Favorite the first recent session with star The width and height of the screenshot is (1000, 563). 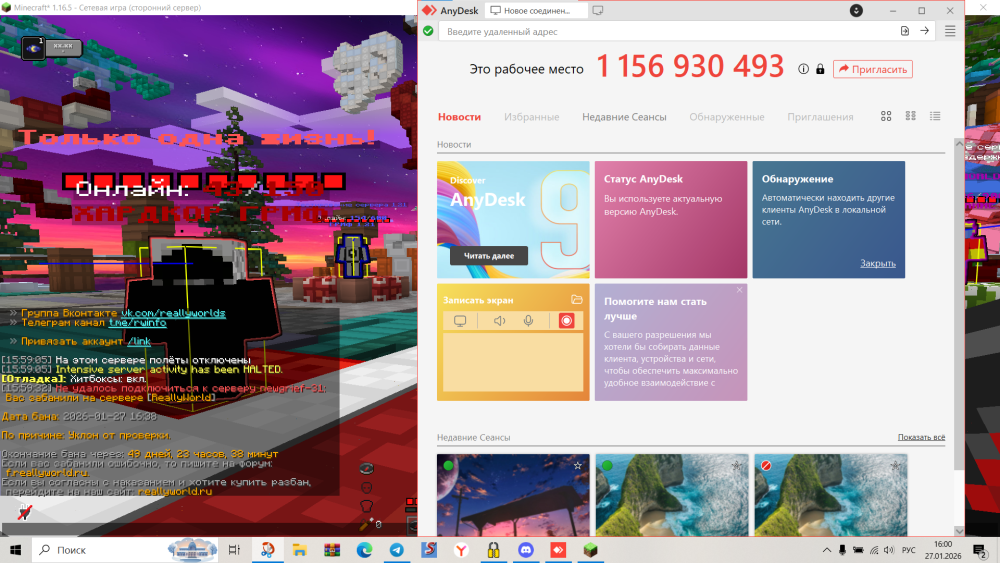click(578, 465)
